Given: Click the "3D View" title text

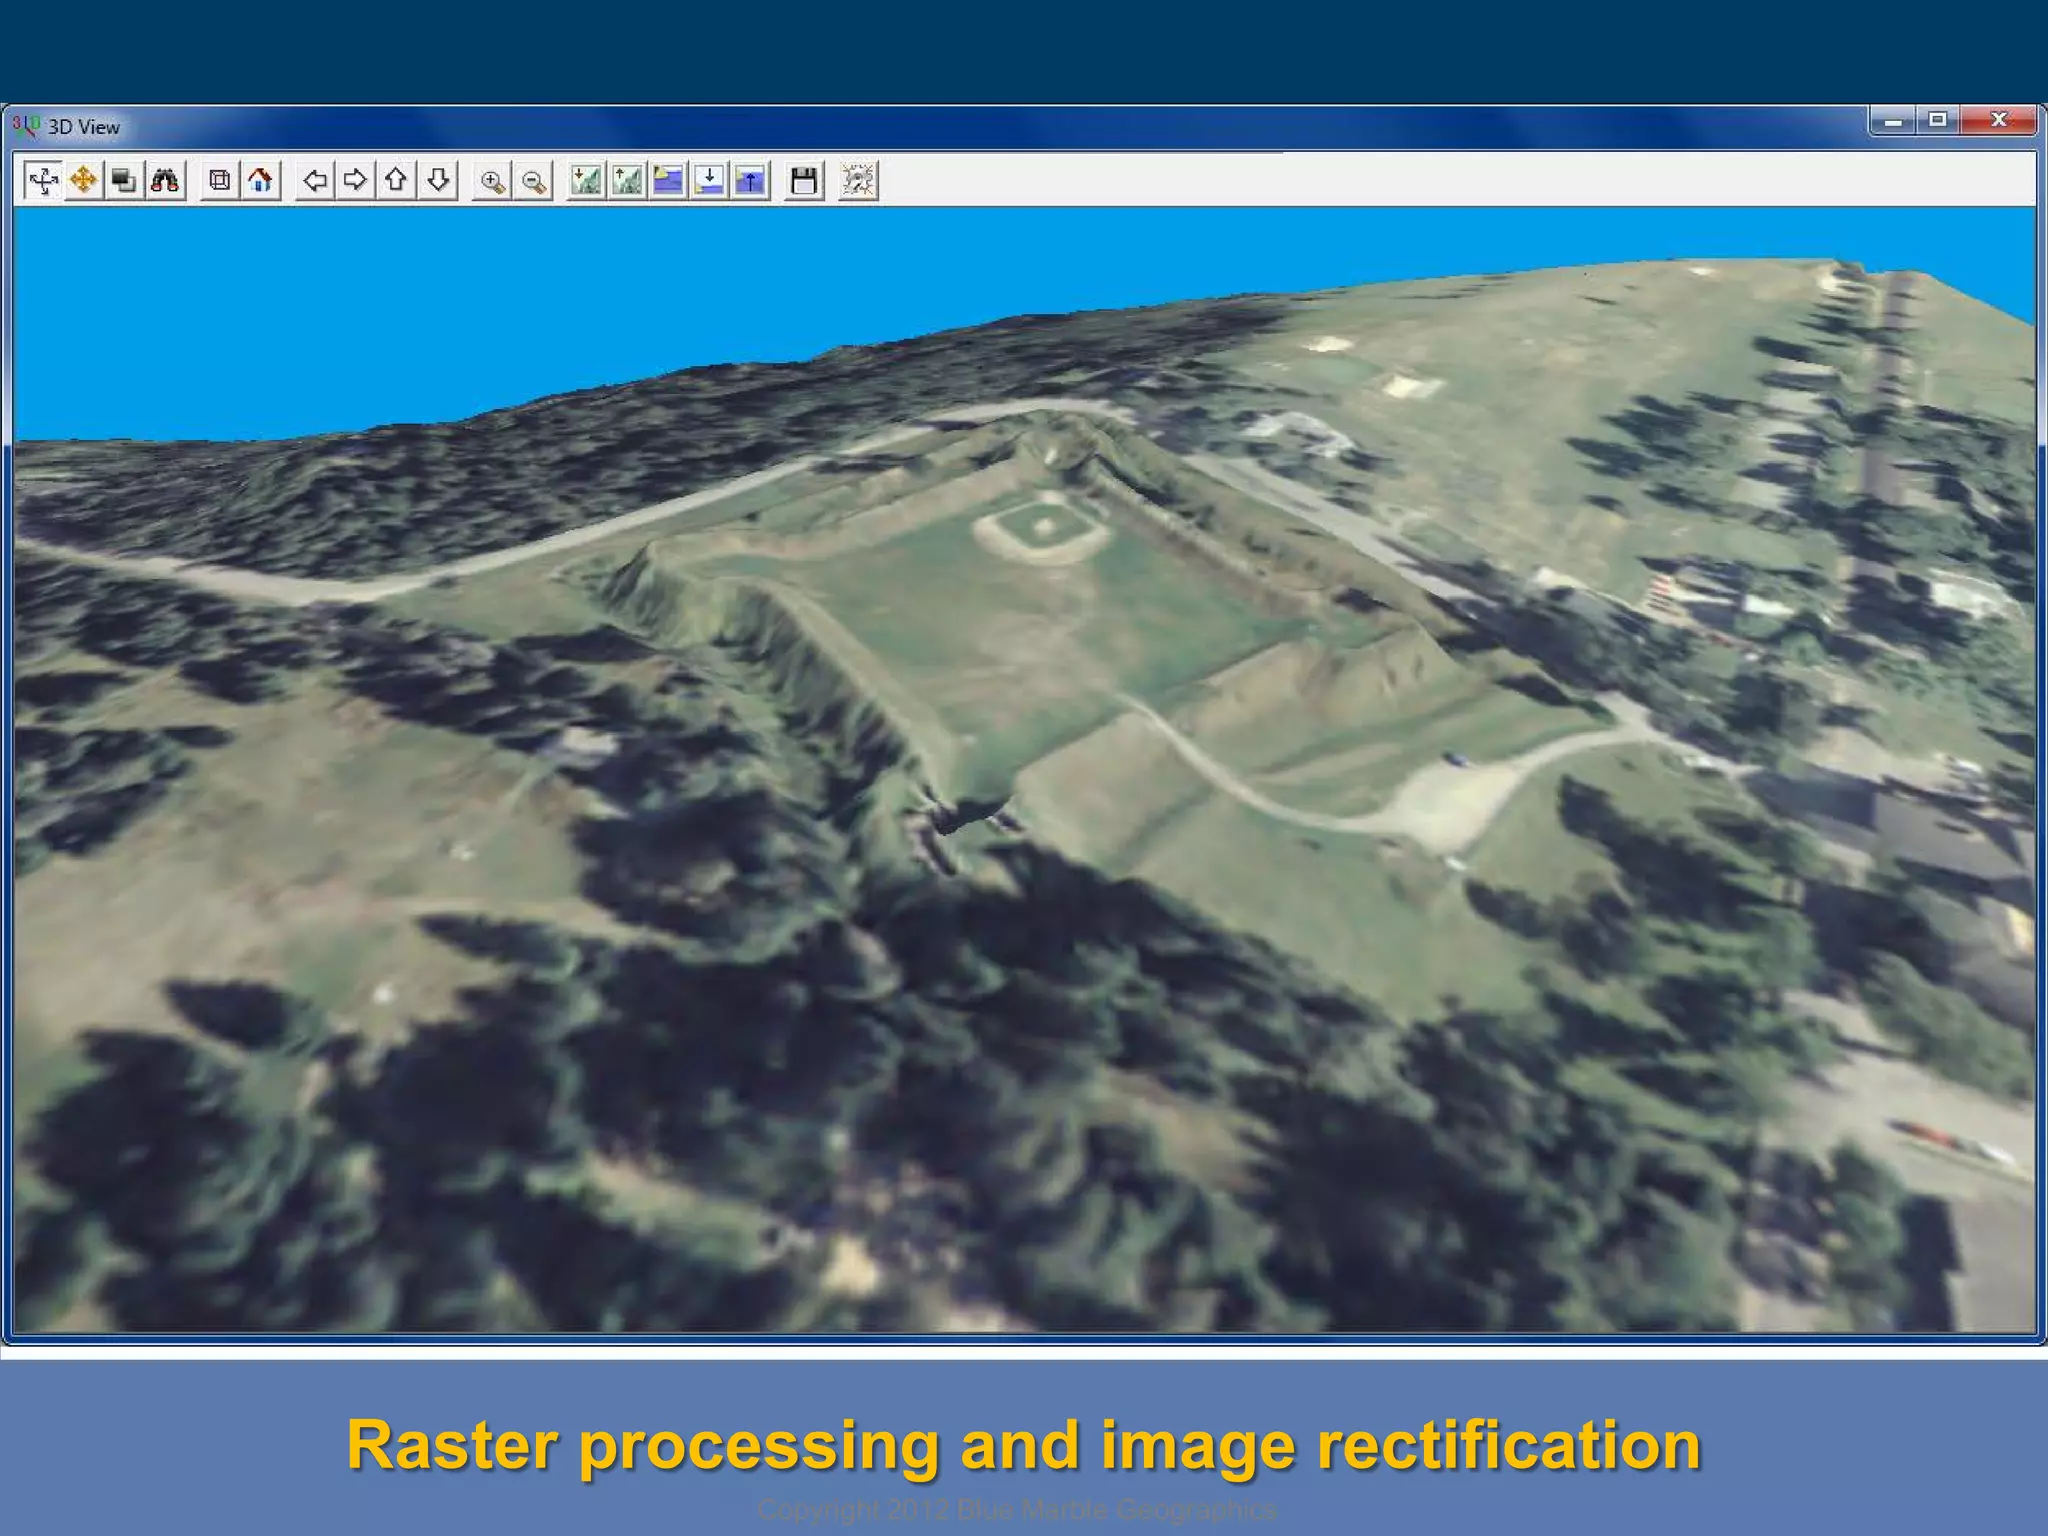Looking at the screenshot, I should 84,128.
